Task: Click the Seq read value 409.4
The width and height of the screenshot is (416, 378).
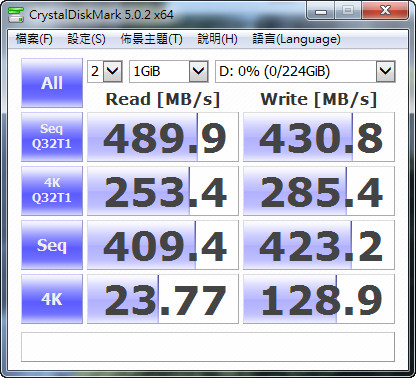Action: (x=163, y=245)
